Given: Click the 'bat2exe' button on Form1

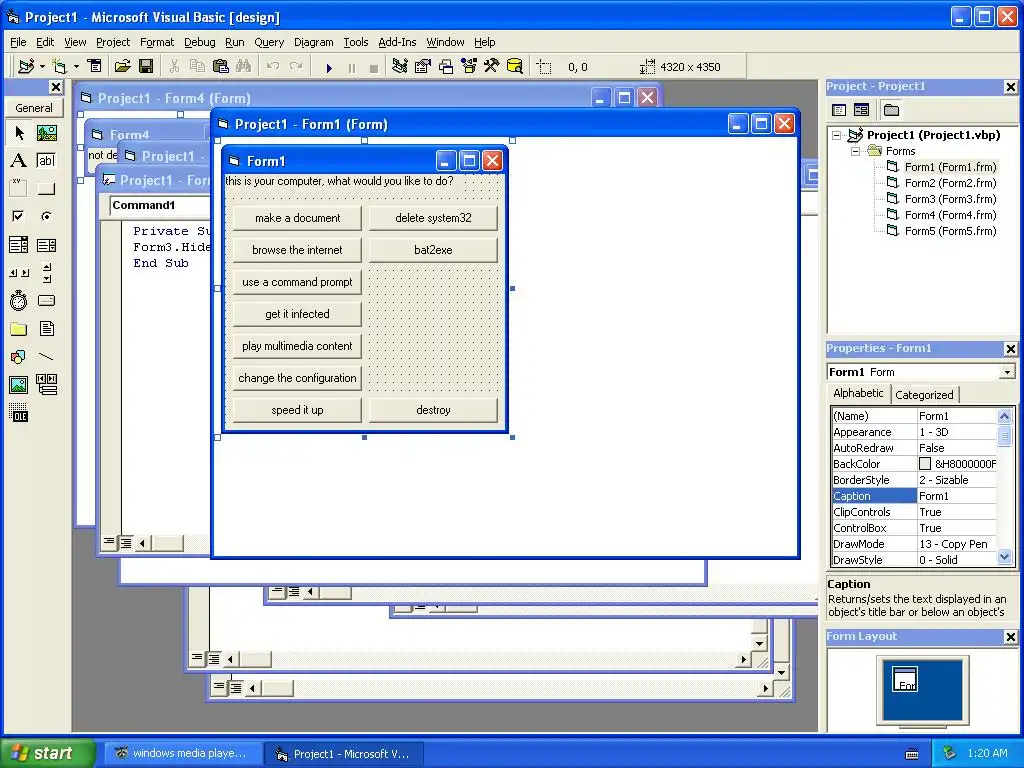Looking at the screenshot, I should pos(433,250).
